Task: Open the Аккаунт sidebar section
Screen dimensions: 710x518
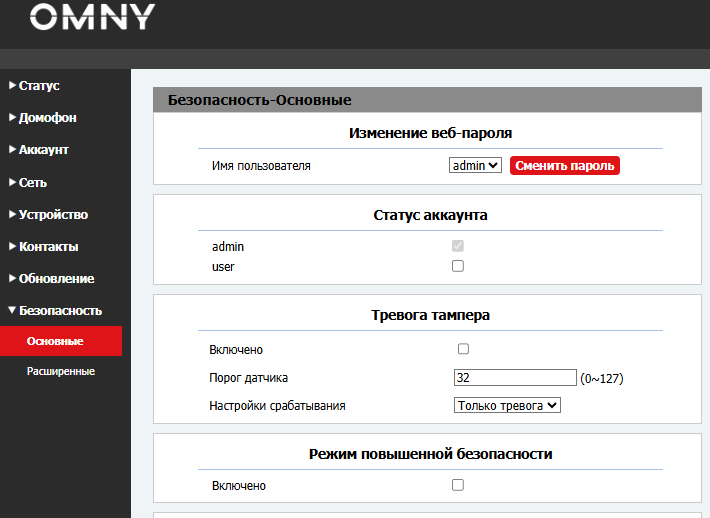Action: click(43, 150)
